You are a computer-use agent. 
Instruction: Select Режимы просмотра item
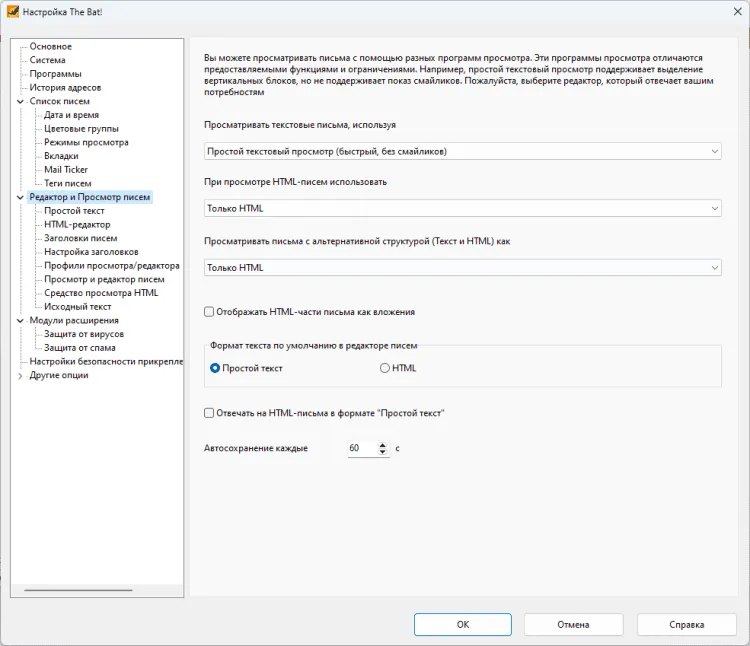click(86, 142)
